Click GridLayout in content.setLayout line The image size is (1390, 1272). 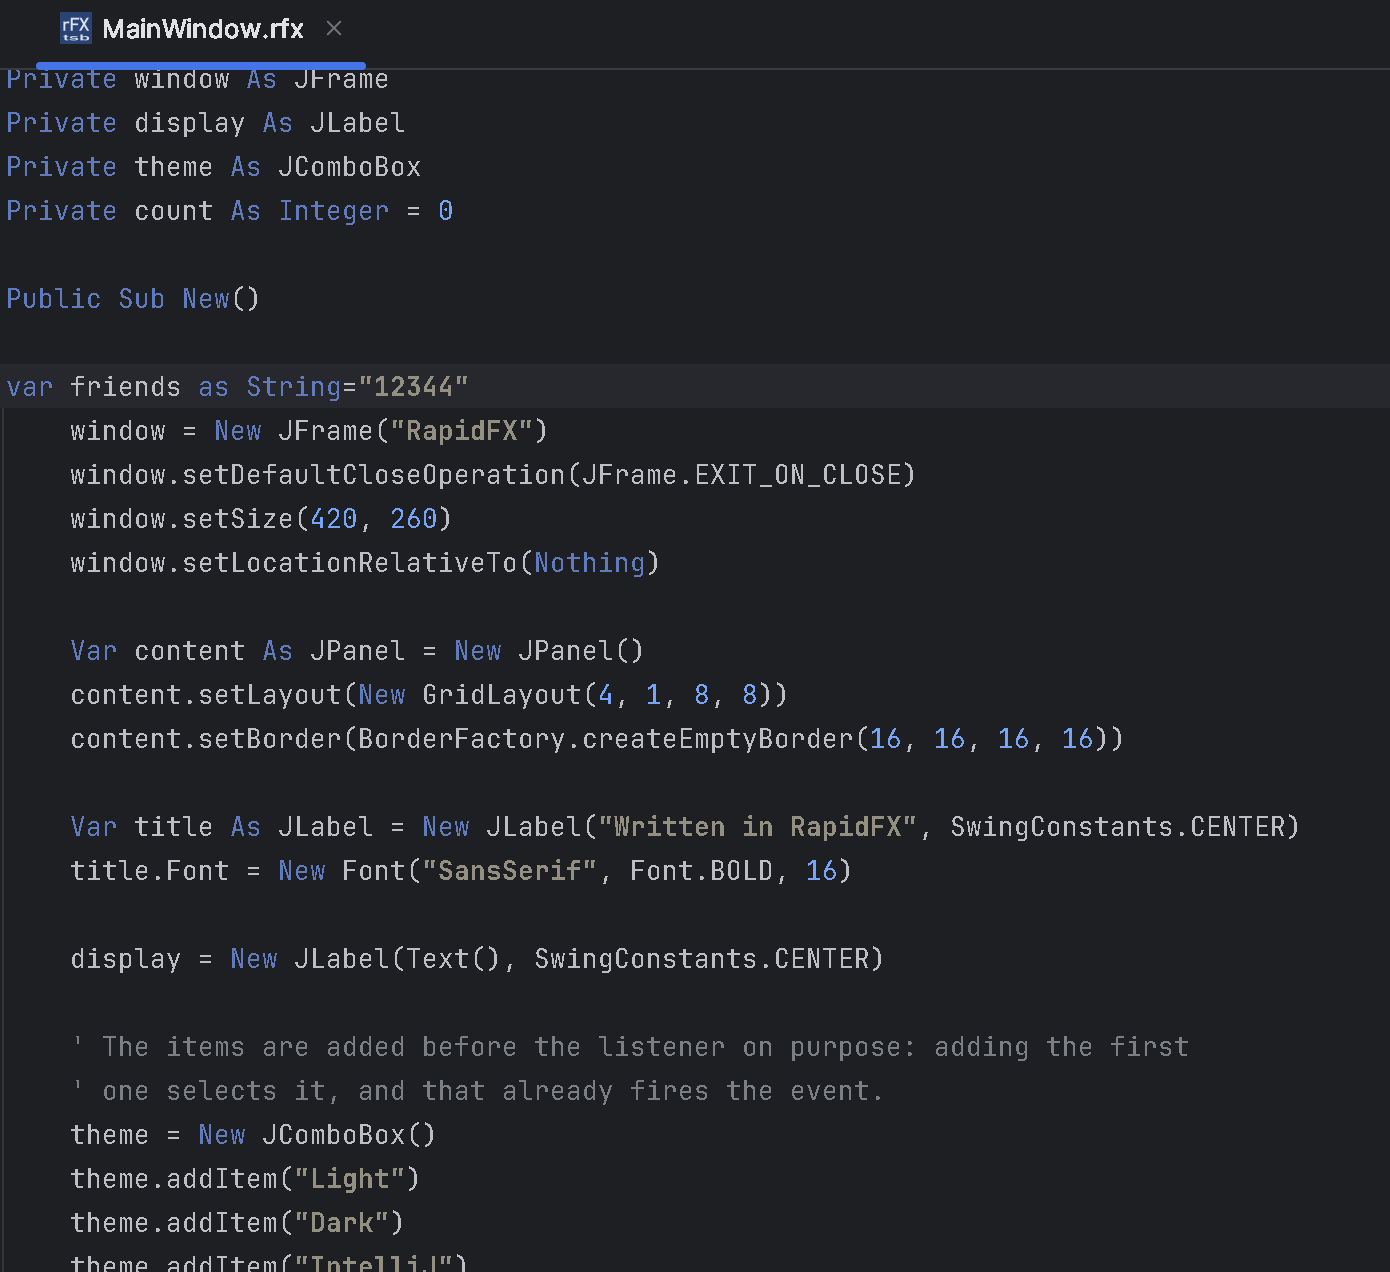[x=502, y=695]
